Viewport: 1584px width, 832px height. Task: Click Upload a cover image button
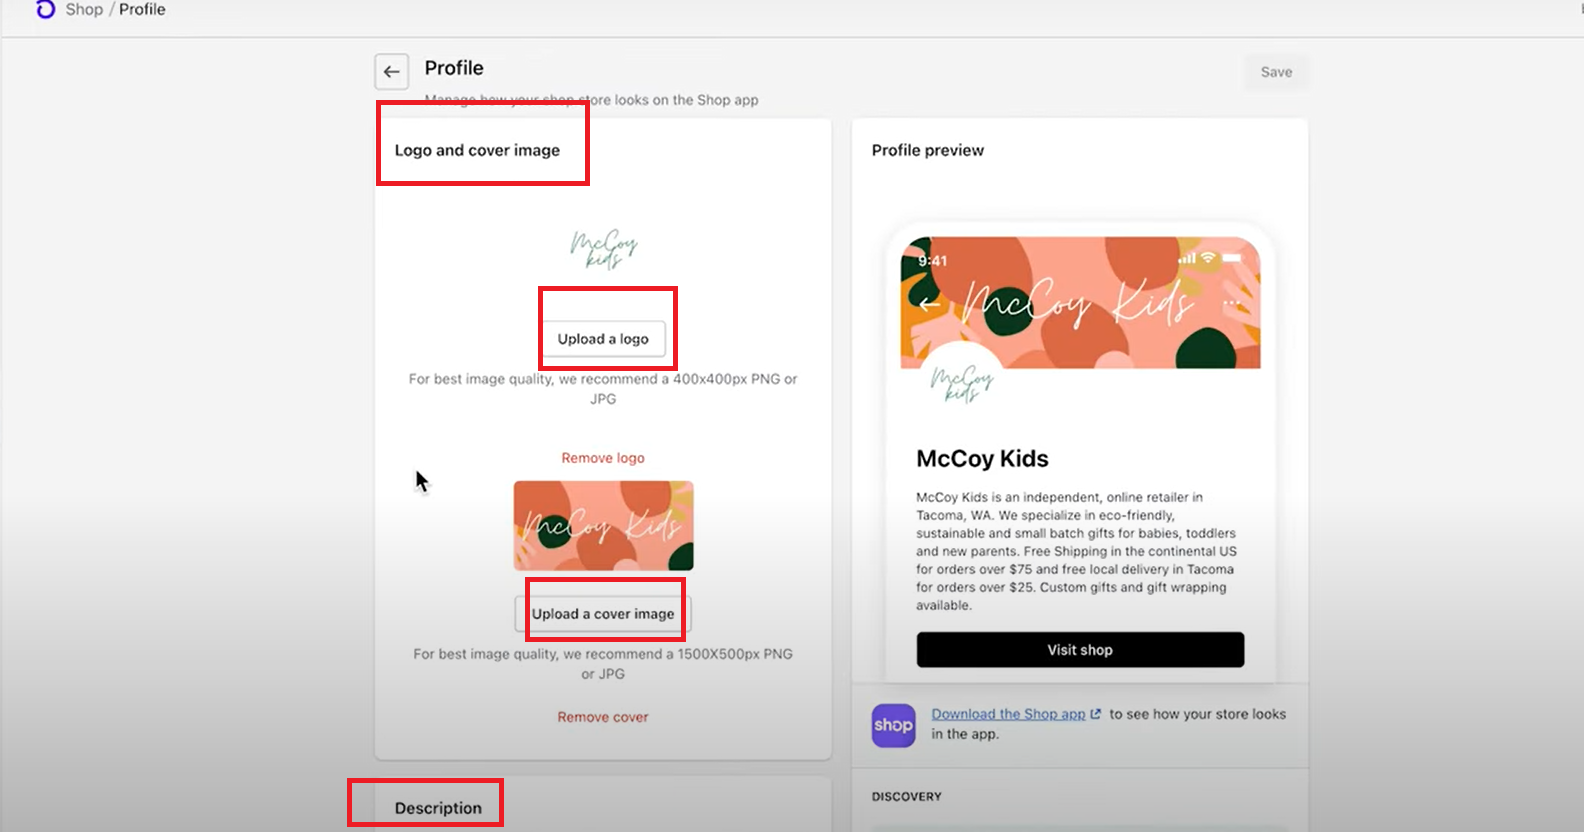pyautogui.click(x=603, y=614)
